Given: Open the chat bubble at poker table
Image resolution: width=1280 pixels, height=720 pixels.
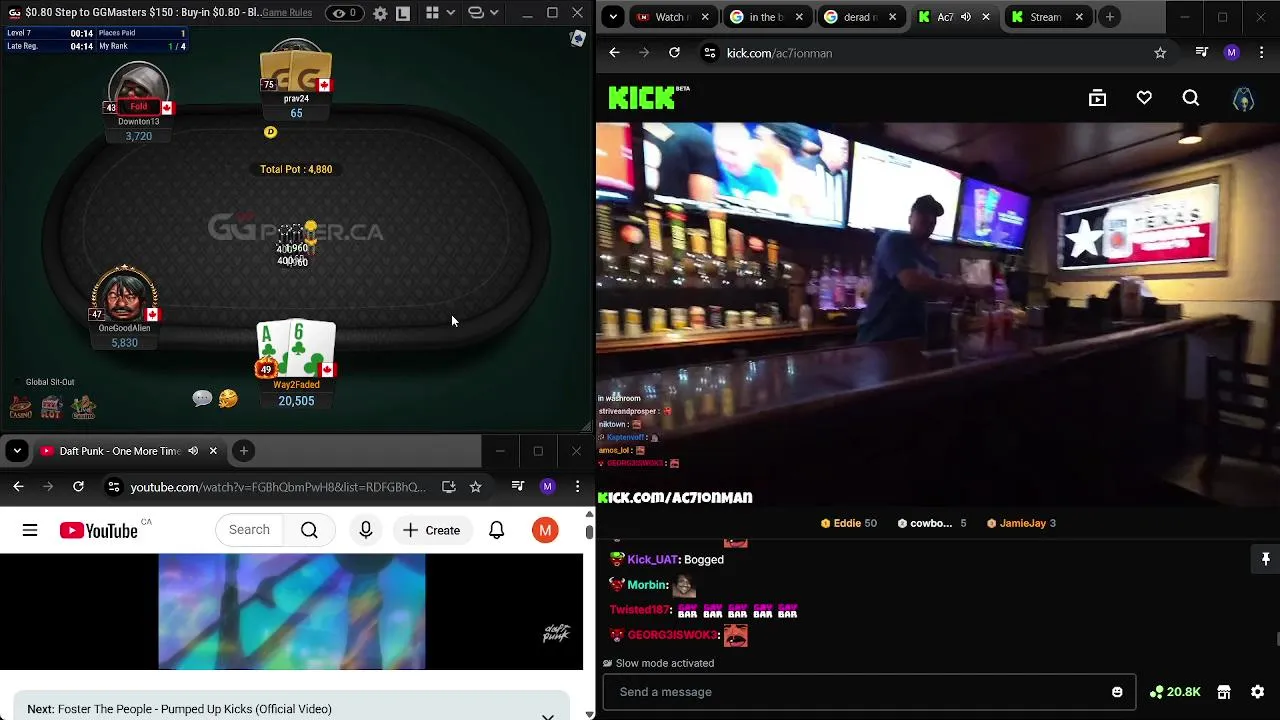Looking at the screenshot, I should point(202,399).
